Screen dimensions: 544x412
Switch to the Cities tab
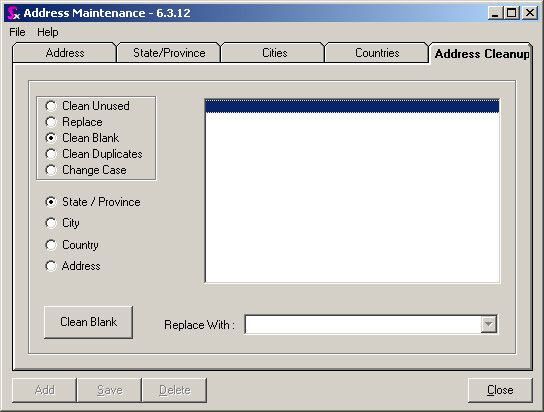click(274, 53)
